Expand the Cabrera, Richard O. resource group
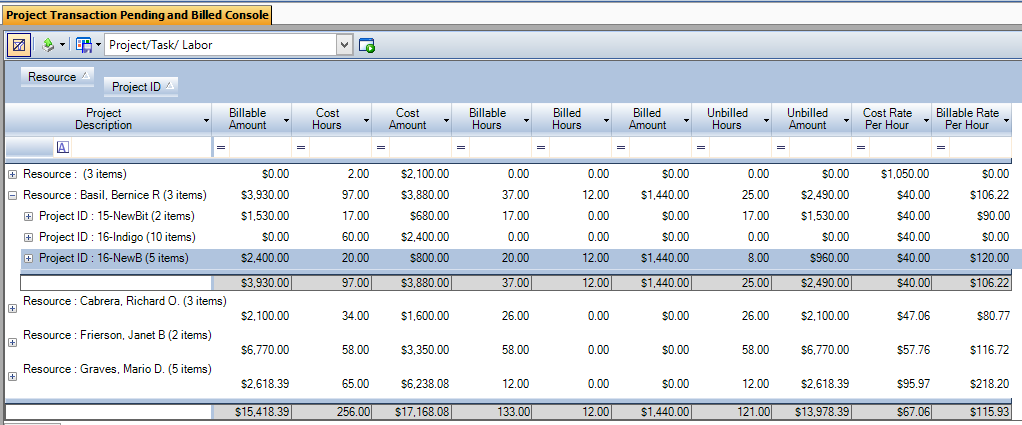The image size is (1022, 425). (12, 309)
